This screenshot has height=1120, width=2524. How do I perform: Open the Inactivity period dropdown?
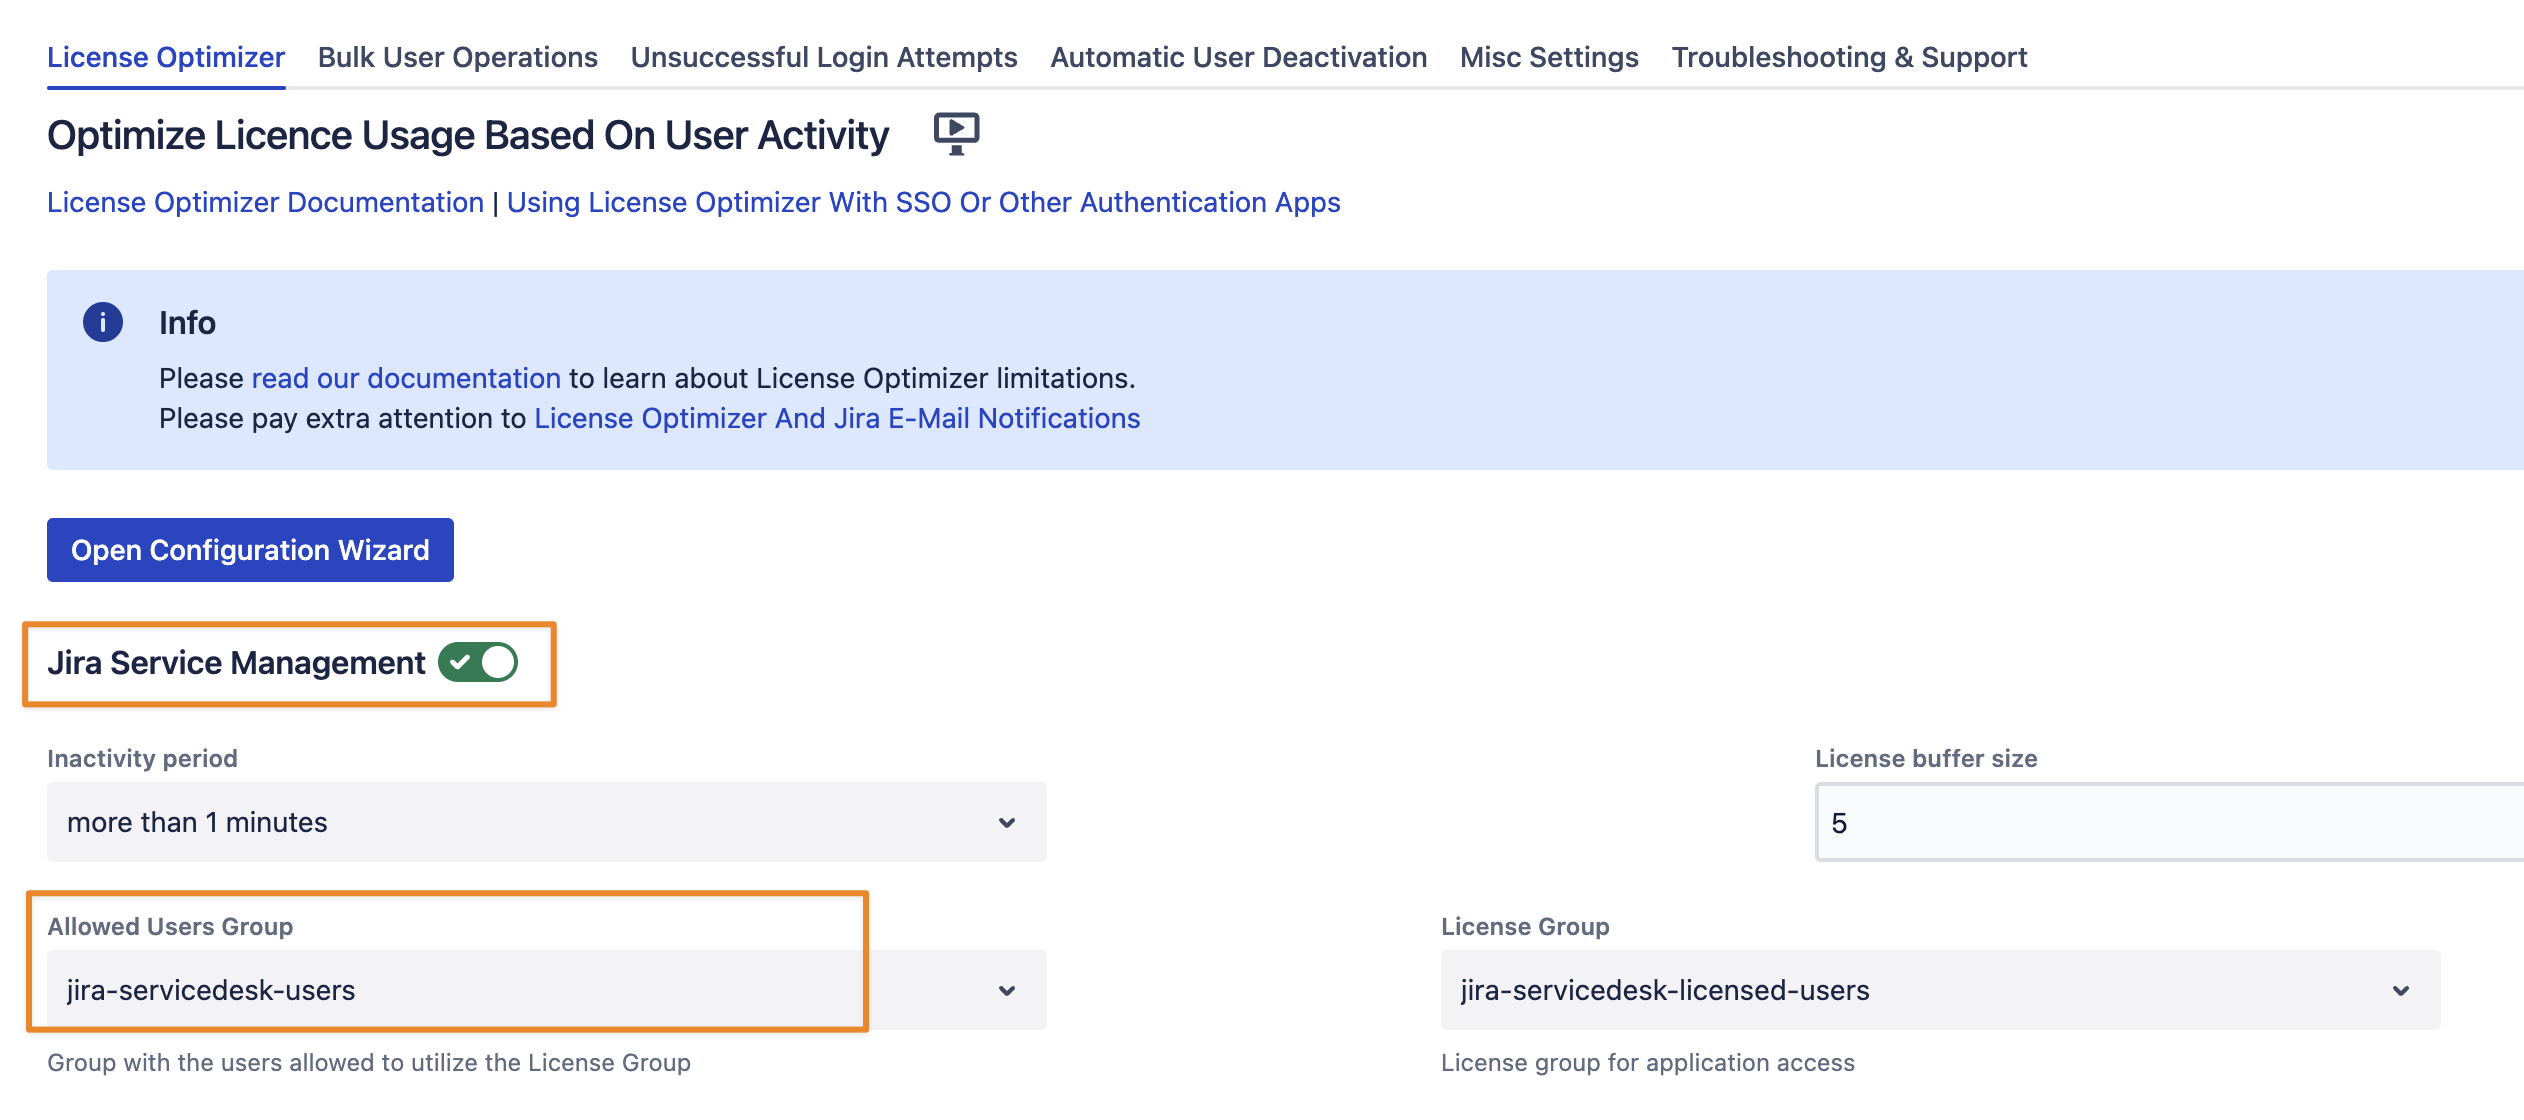click(x=547, y=822)
